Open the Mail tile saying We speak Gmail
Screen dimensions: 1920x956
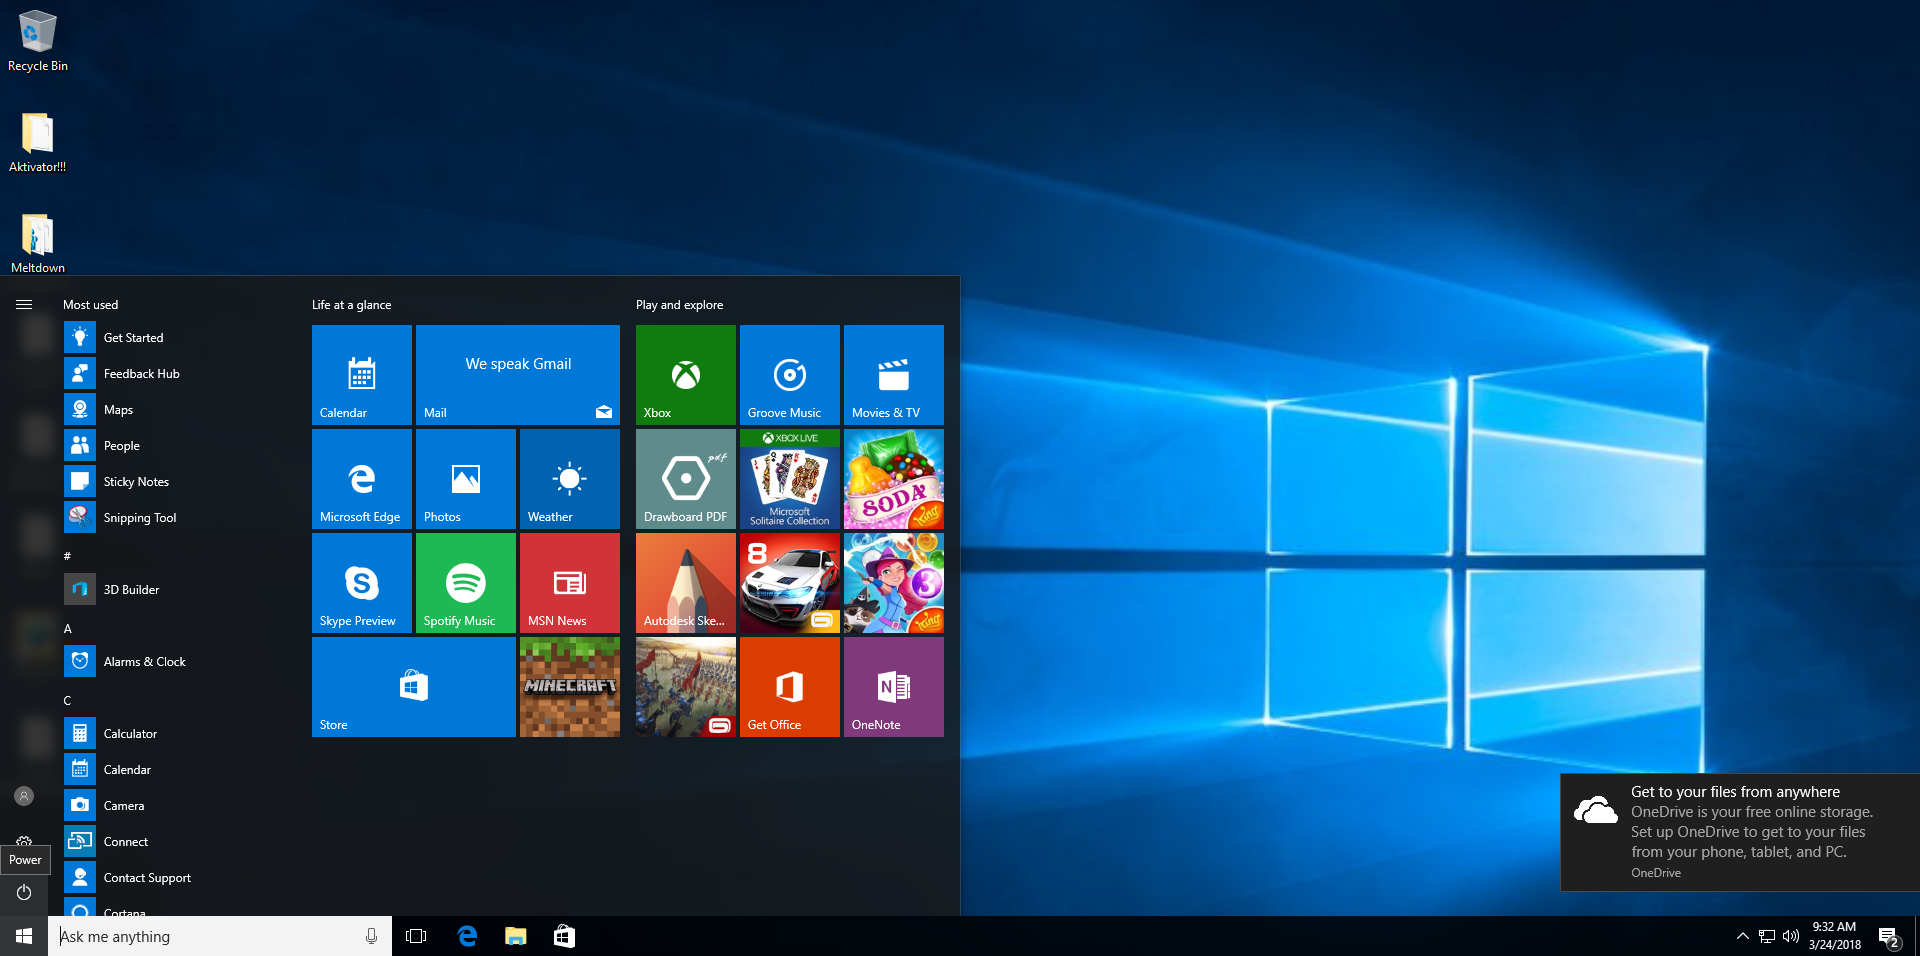point(518,375)
